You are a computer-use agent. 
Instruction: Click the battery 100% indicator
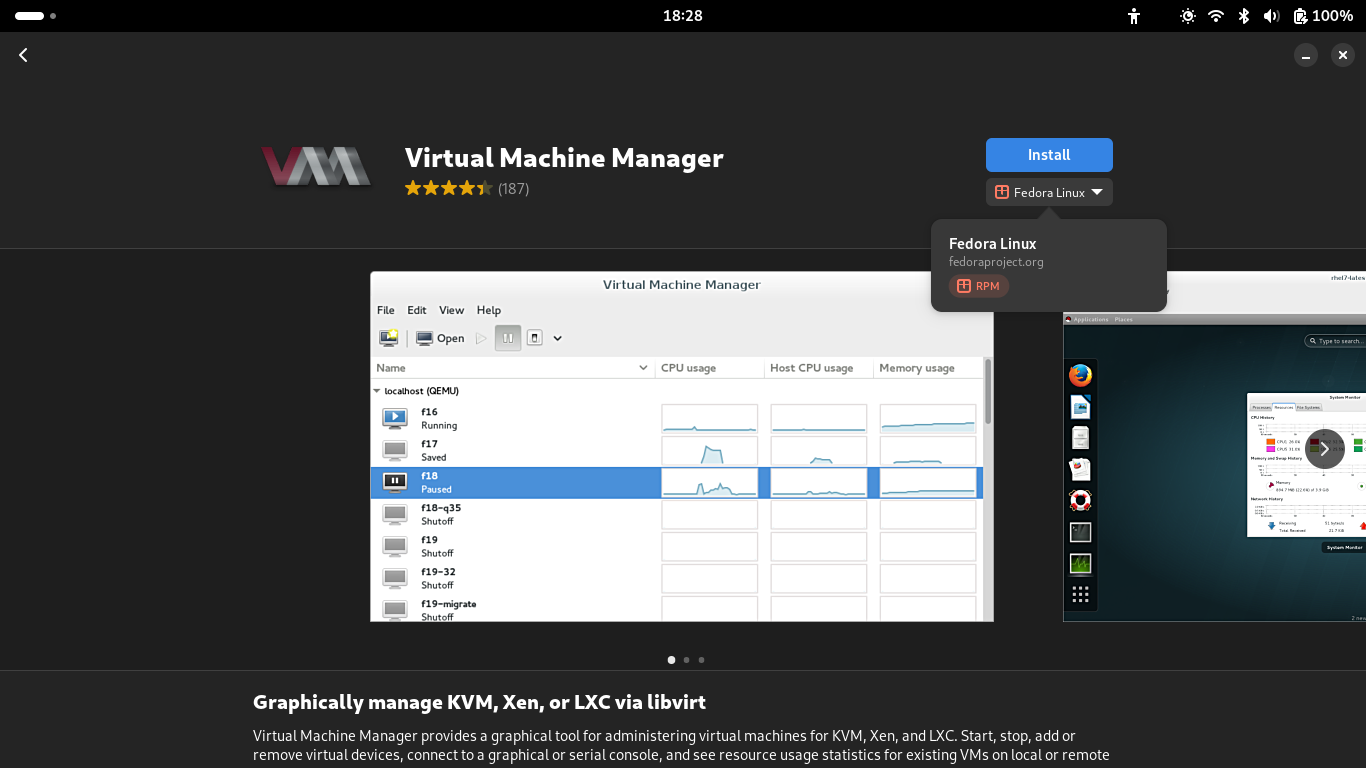point(1323,16)
